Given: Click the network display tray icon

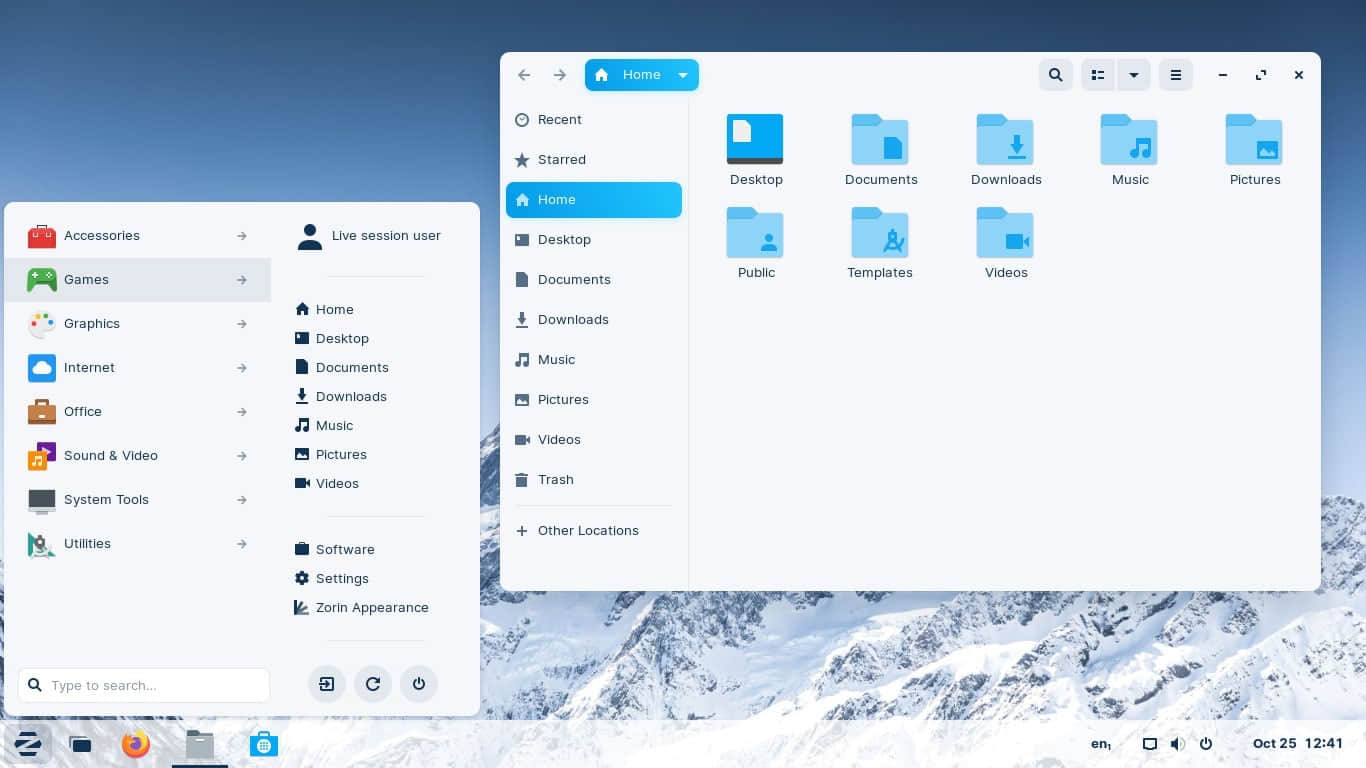Looking at the screenshot, I should point(1150,744).
